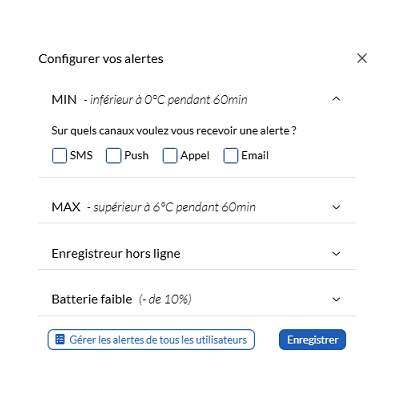Expand Enregistreur hors ligne chevron
Image resolution: width=408 pixels, height=399 pixels.
pos(336,254)
